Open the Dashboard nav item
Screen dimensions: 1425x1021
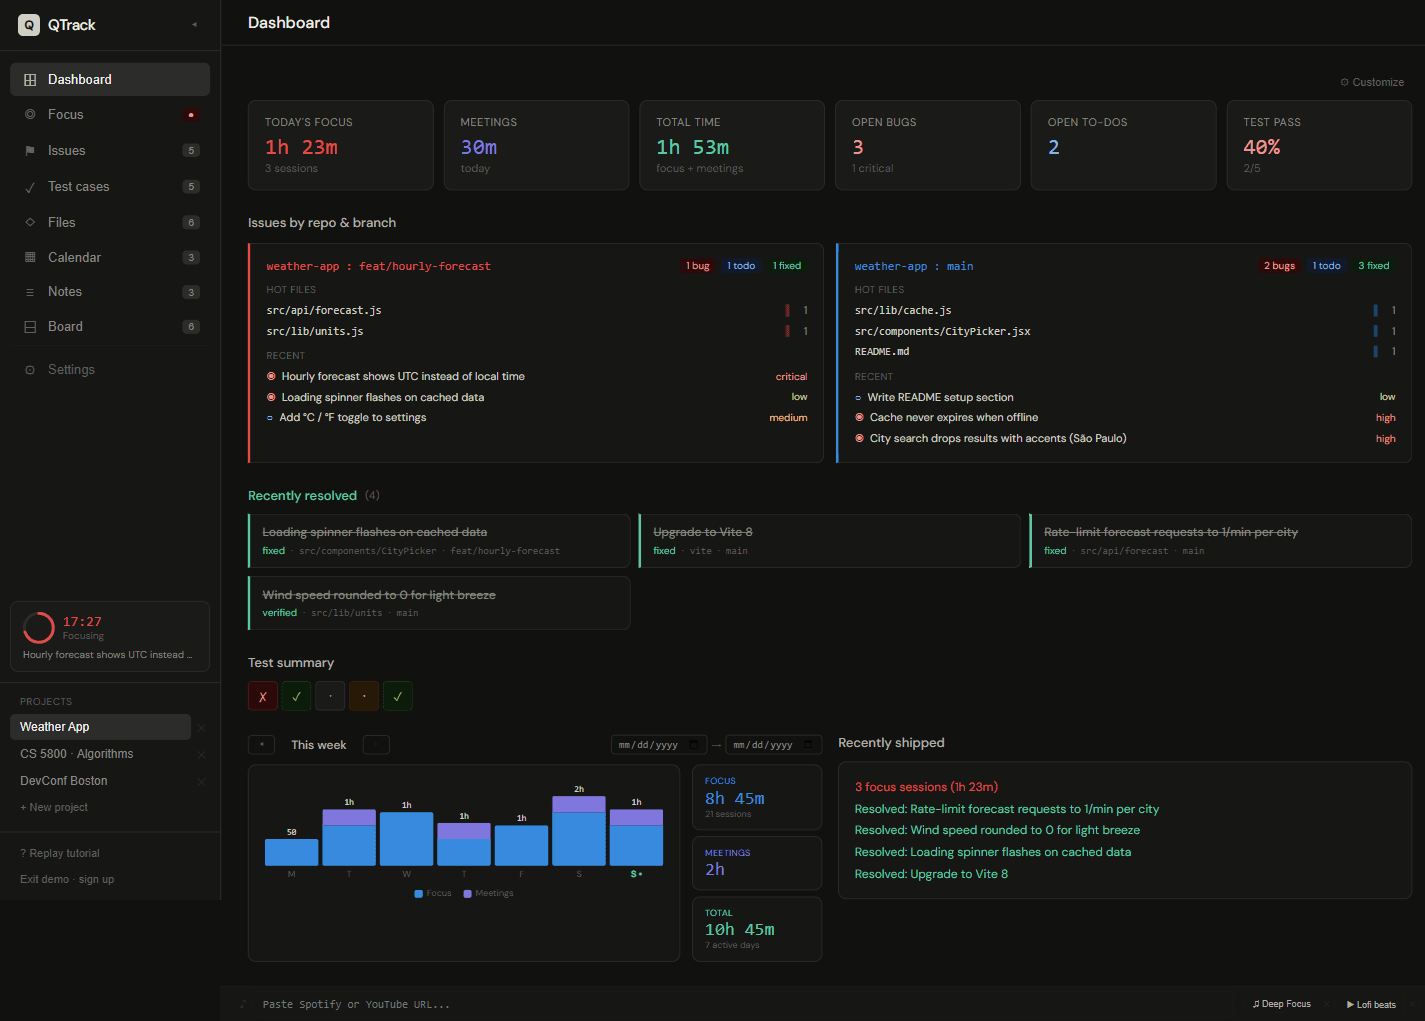(110, 79)
